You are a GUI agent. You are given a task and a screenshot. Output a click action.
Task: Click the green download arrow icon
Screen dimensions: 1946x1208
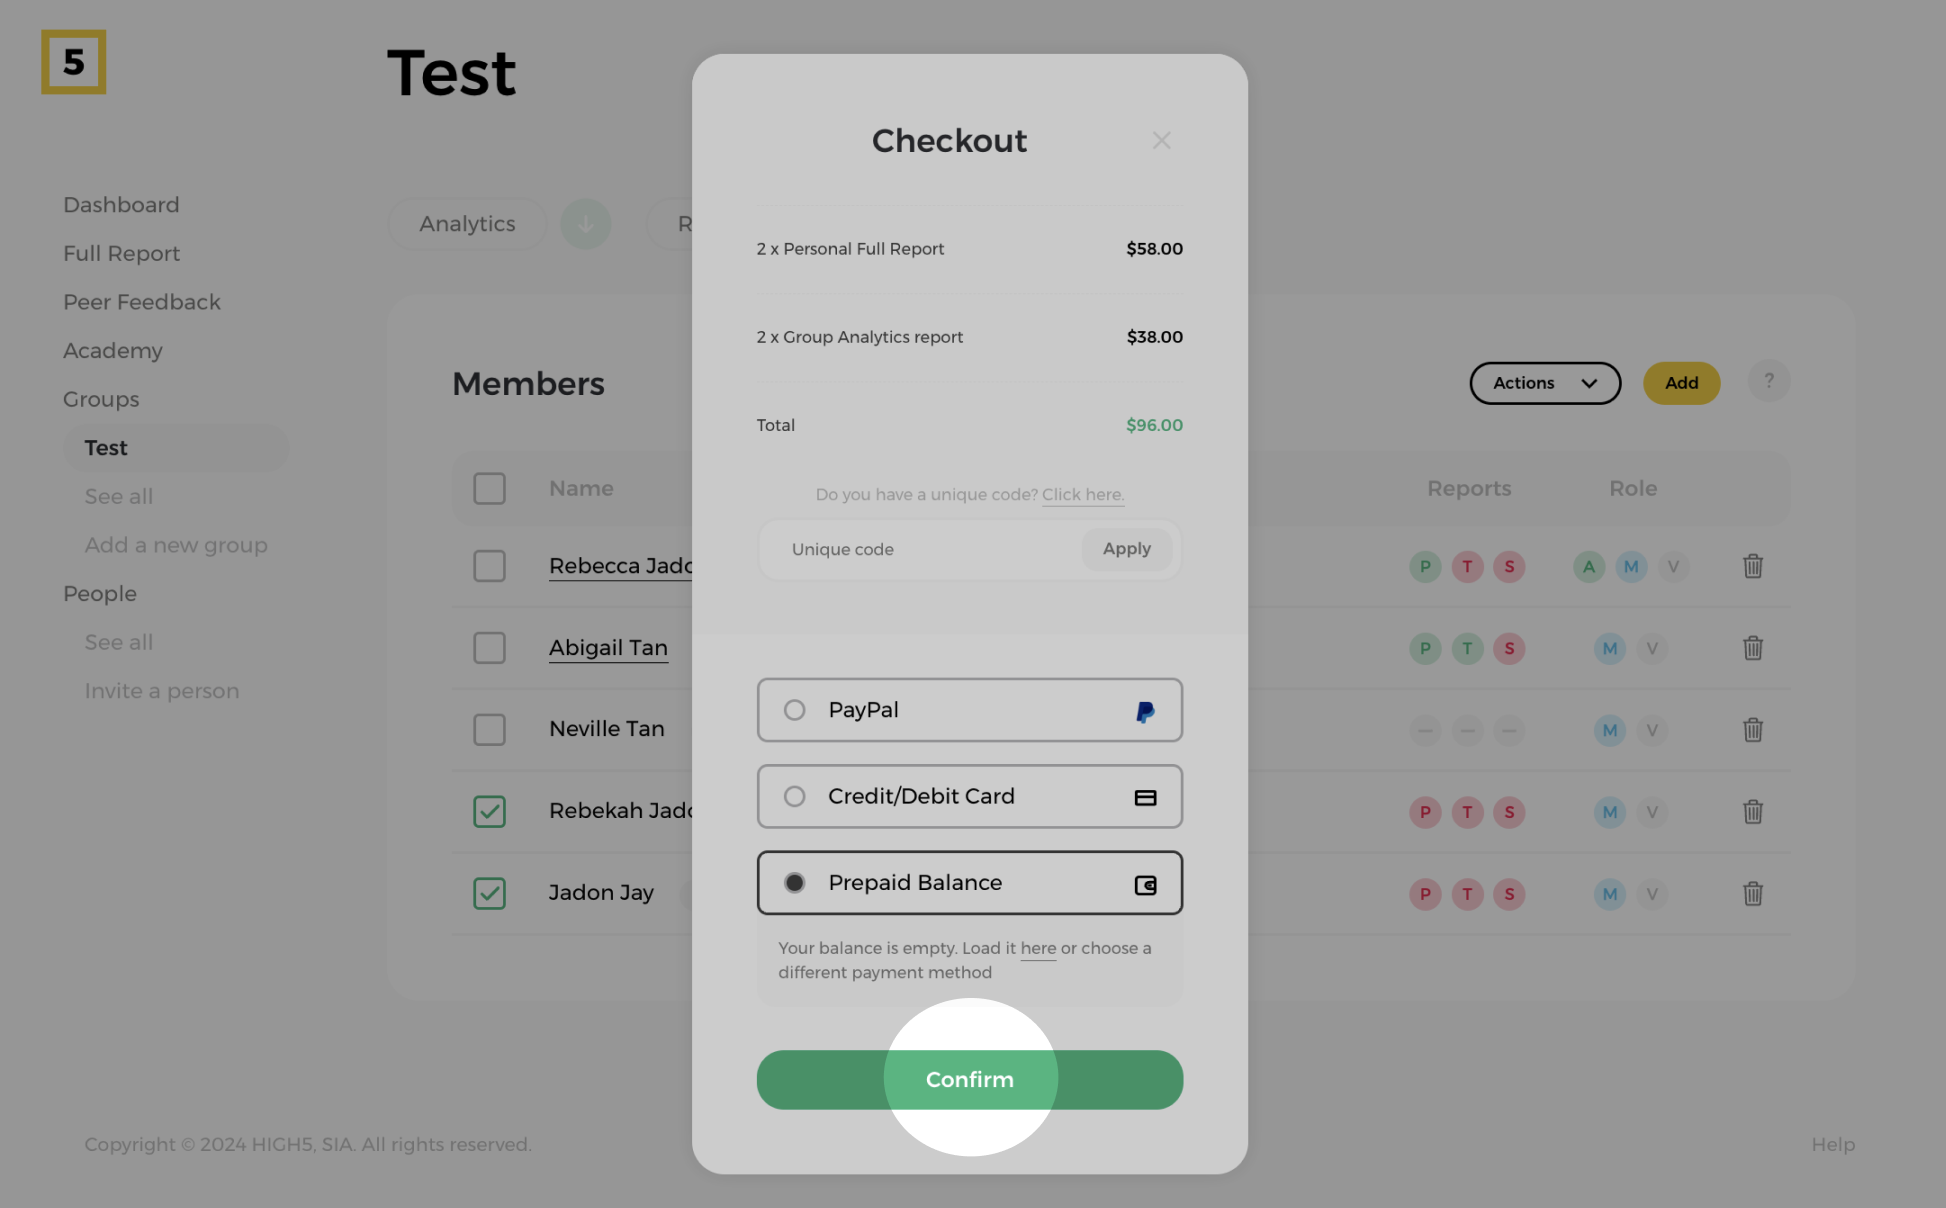coord(585,224)
